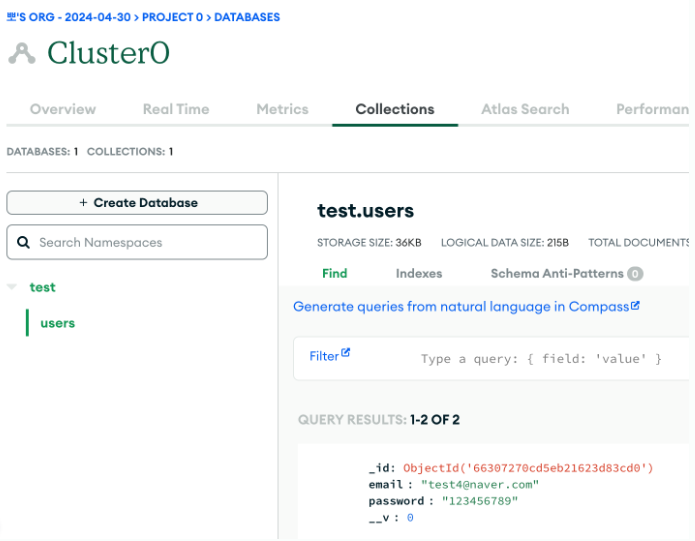Click the password value "123456789"
Screen dimensions: 695x541
click(480, 501)
